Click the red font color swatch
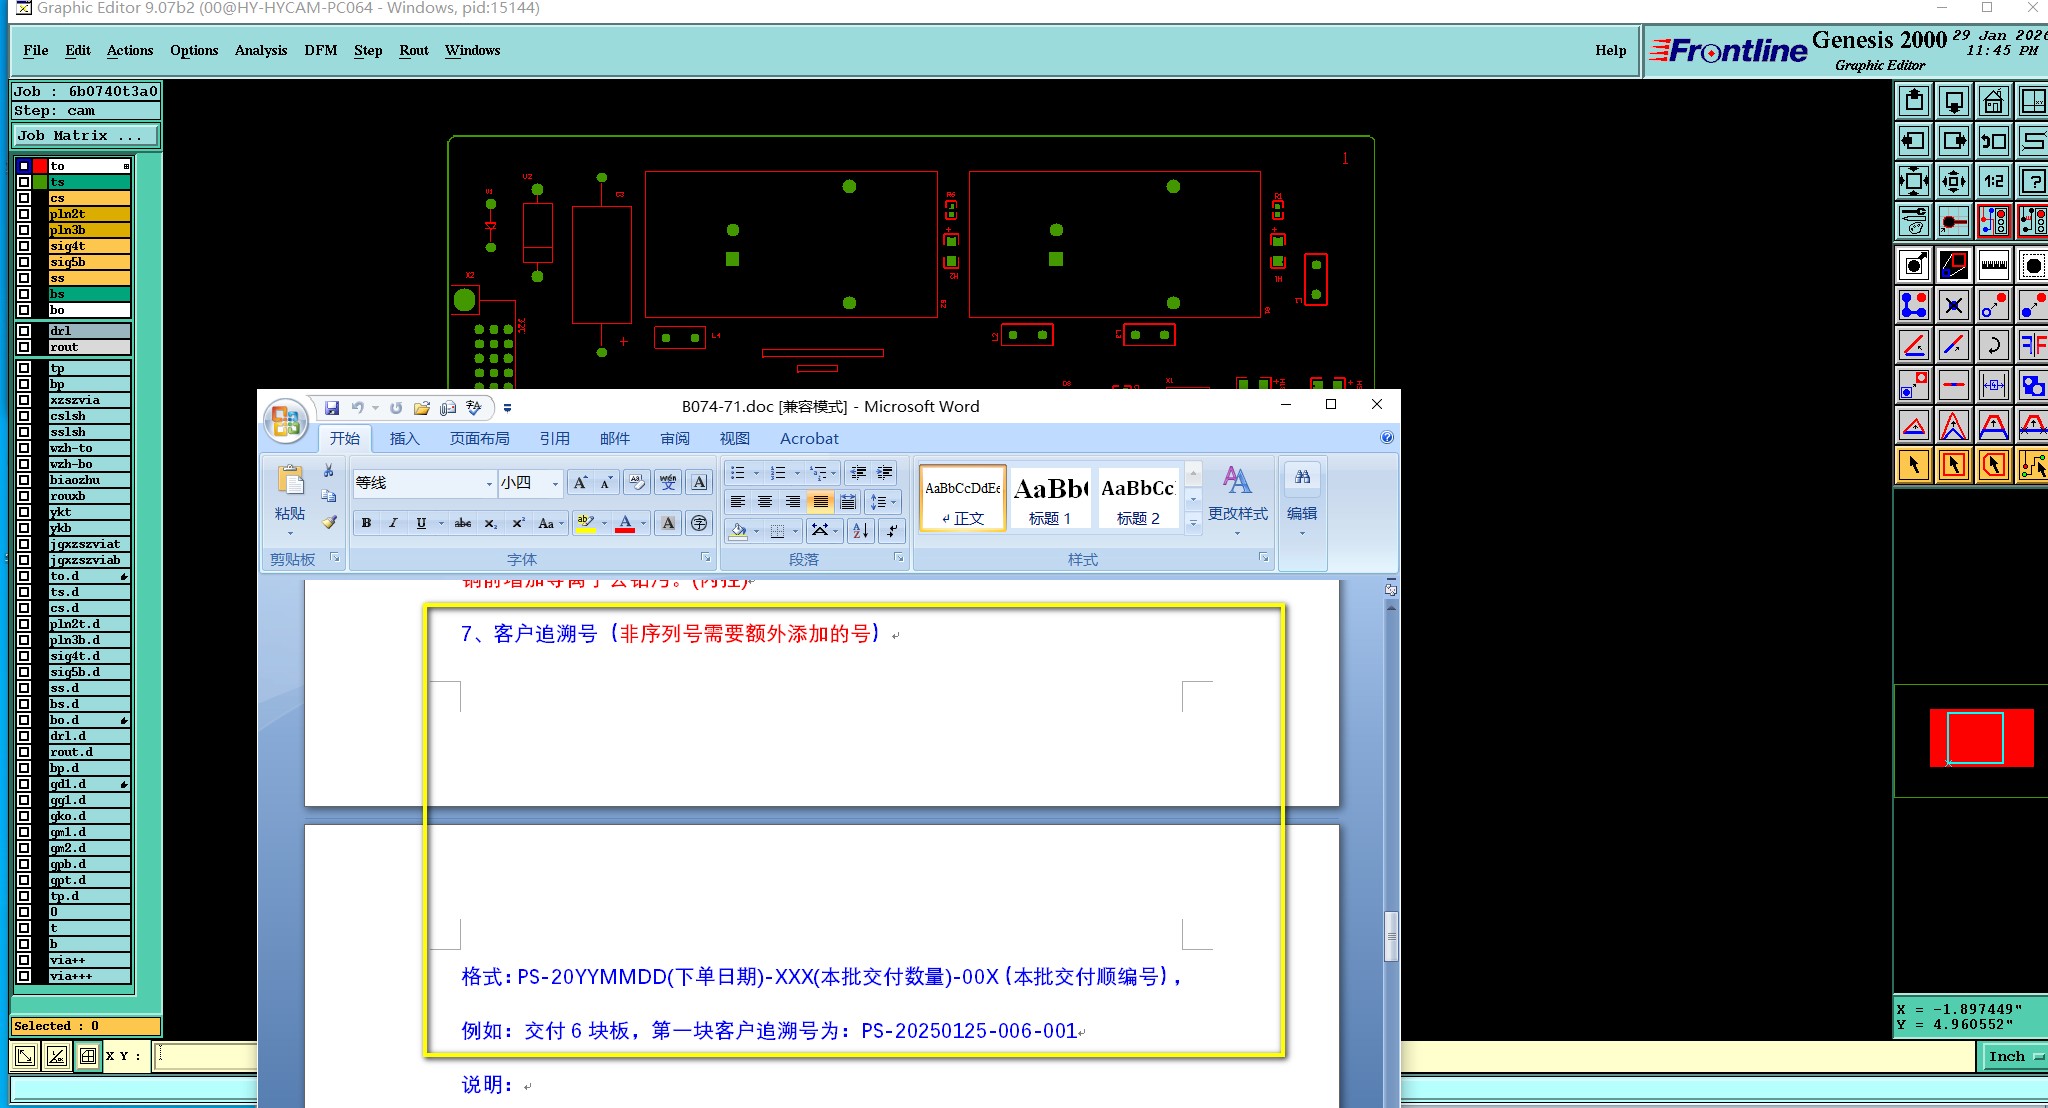Image resolution: width=2048 pixels, height=1108 pixels. pyautogui.click(x=625, y=523)
